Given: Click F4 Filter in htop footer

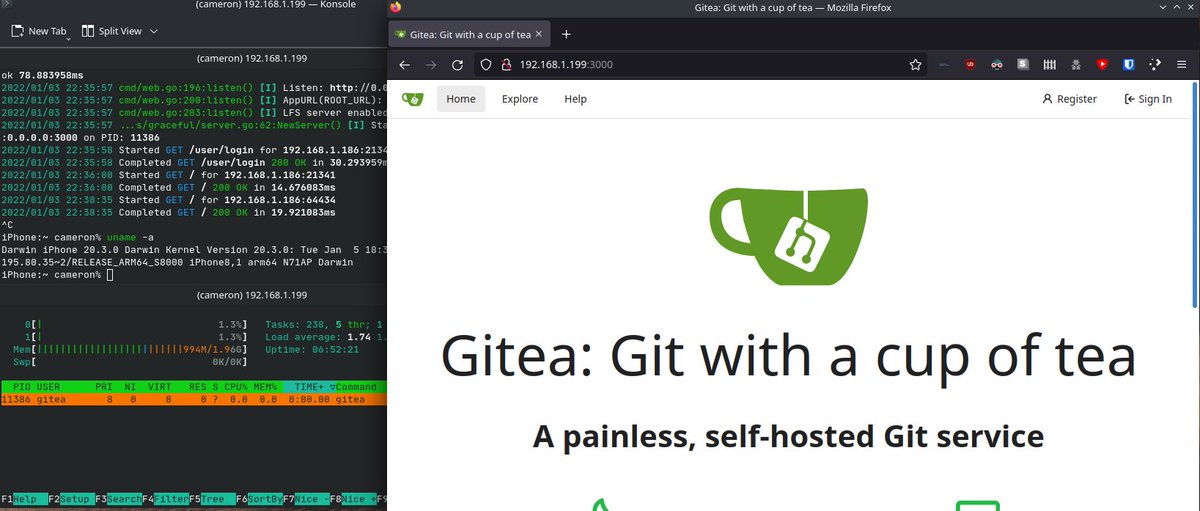Looking at the screenshot, I should [x=164, y=498].
